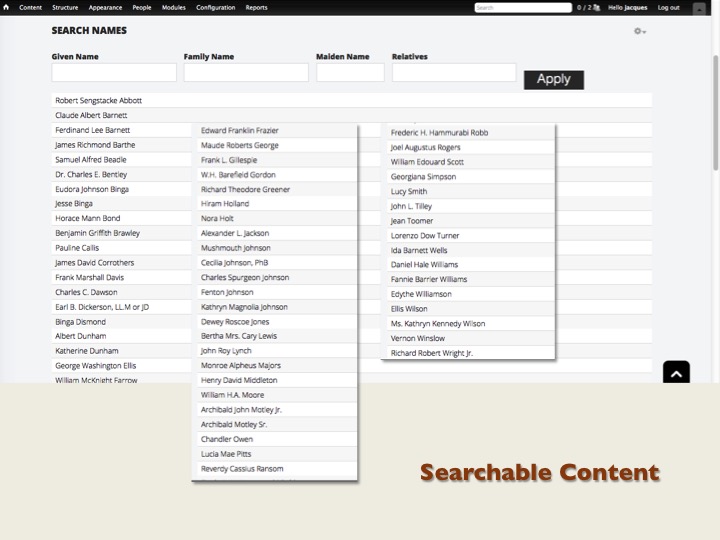Open the Configuration menu
The height and width of the screenshot is (540, 720).
click(x=215, y=7)
